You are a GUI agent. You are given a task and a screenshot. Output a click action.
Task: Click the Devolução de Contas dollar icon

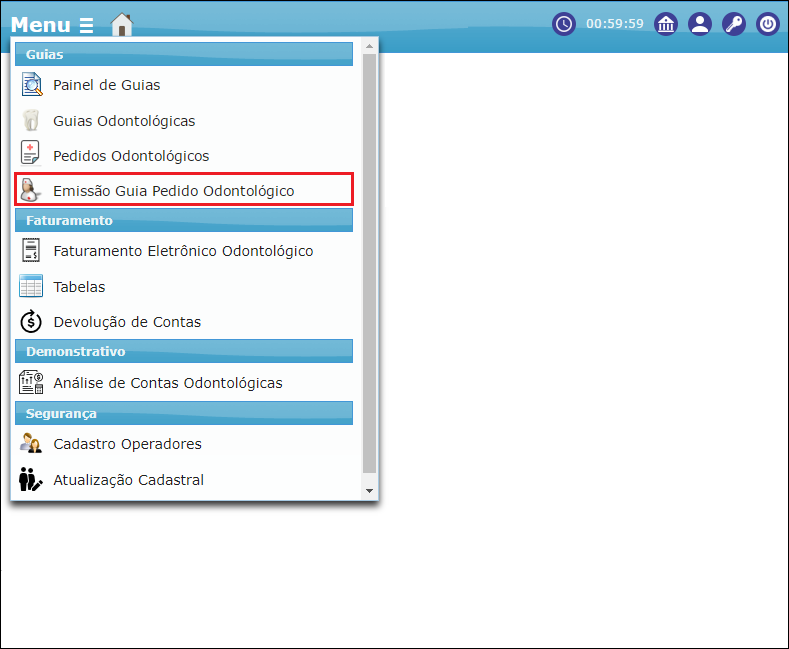pos(31,321)
